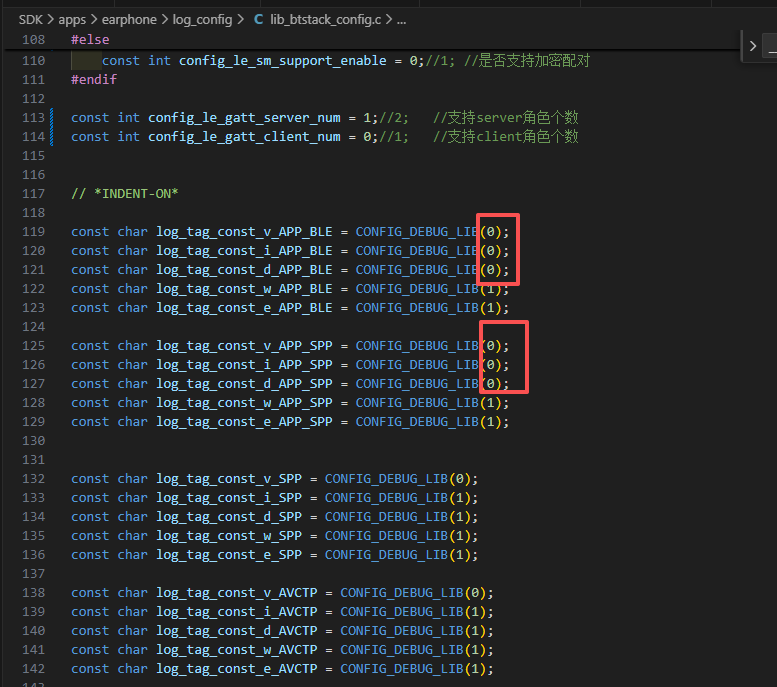Click the SDK breadcrumb segment
Screen dimensions: 777x687
30,20
